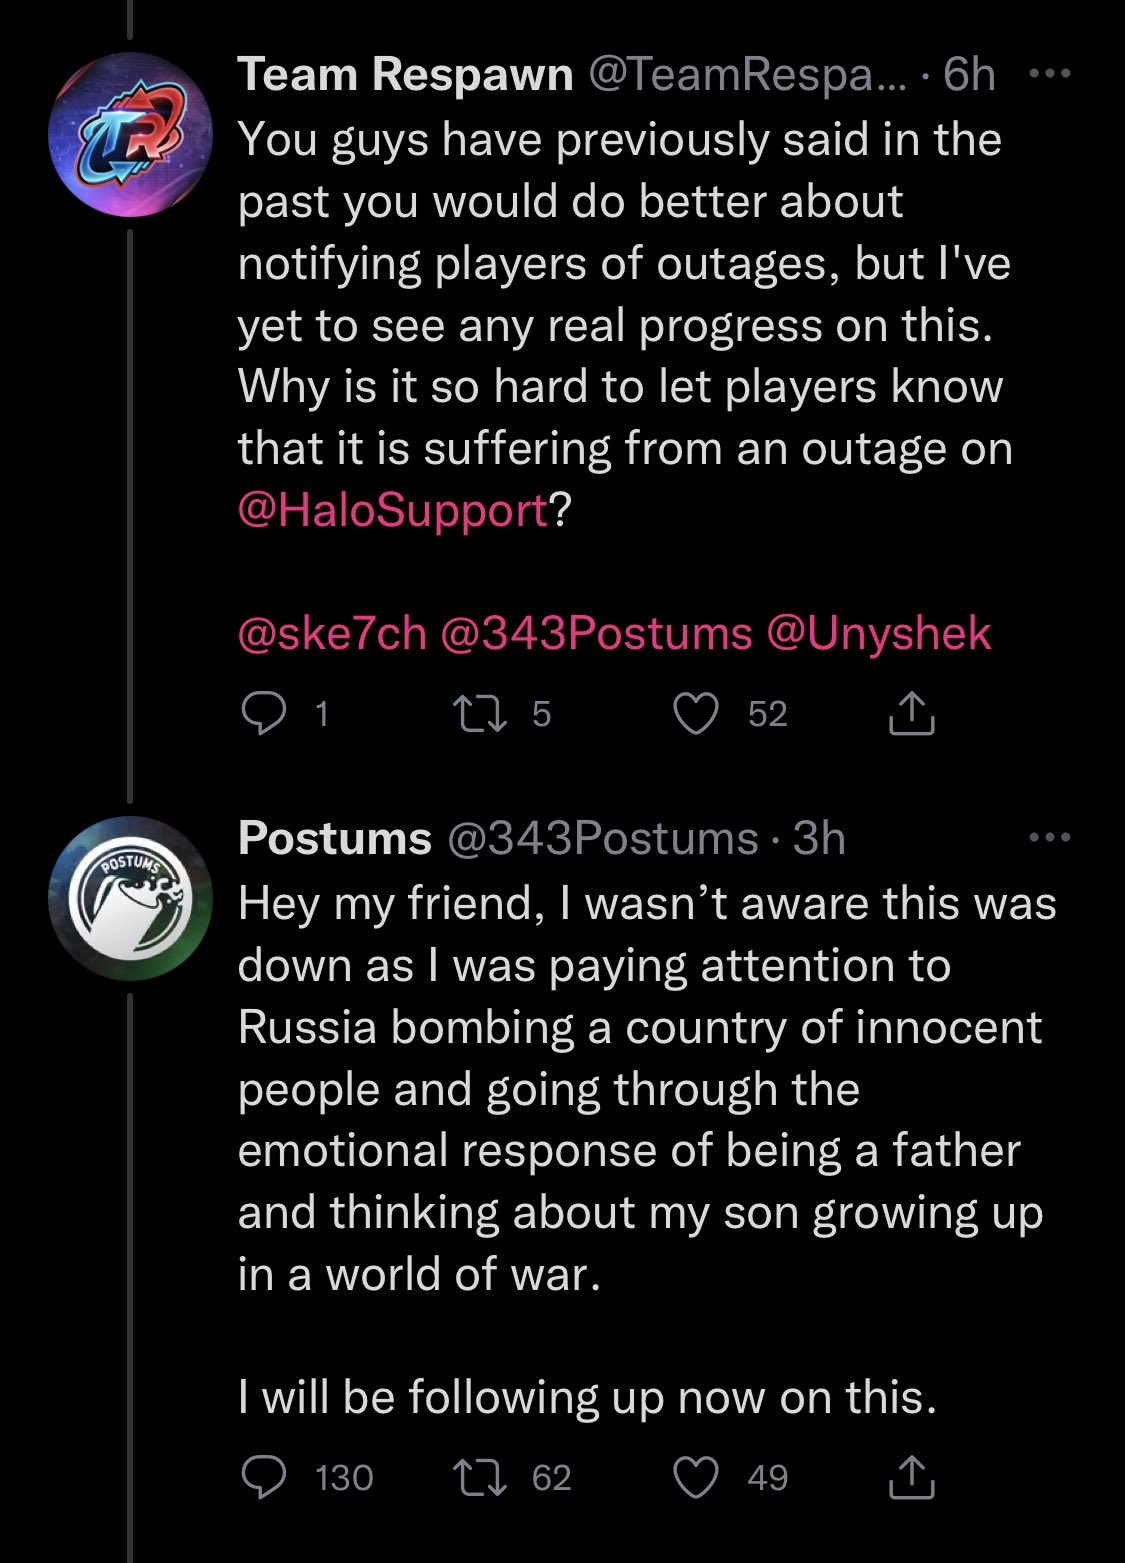Viewport: 1125px width, 1563px height.
Task: Reply to Postums' tweet
Action: tap(264, 1477)
